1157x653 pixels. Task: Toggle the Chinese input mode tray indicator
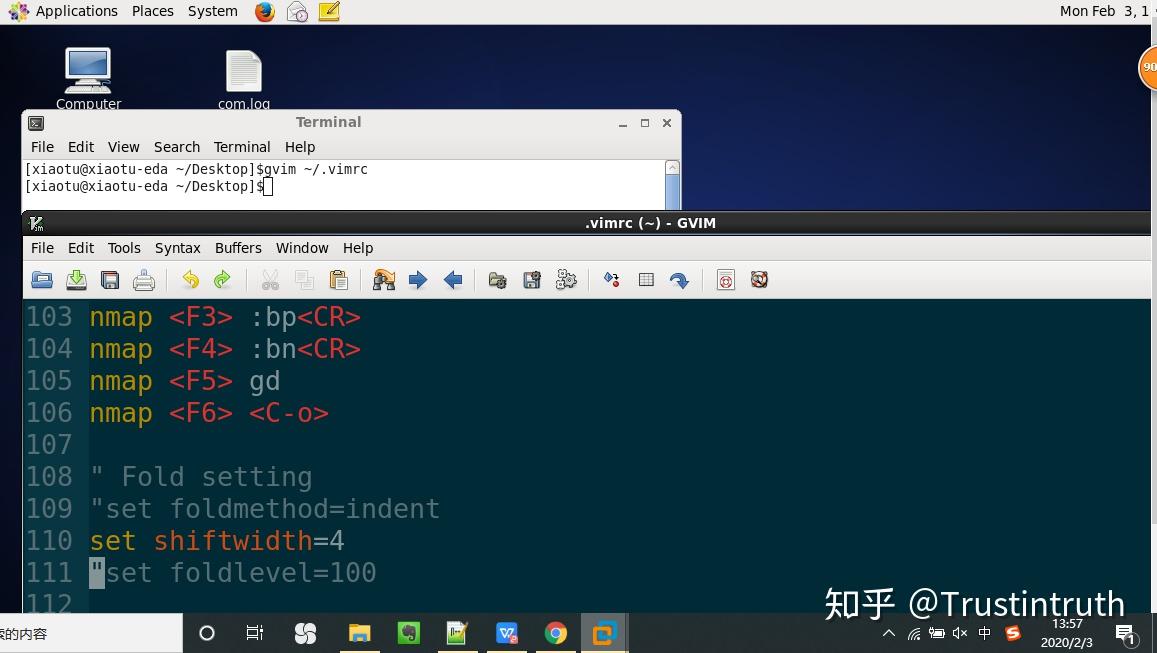[x=984, y=633]
